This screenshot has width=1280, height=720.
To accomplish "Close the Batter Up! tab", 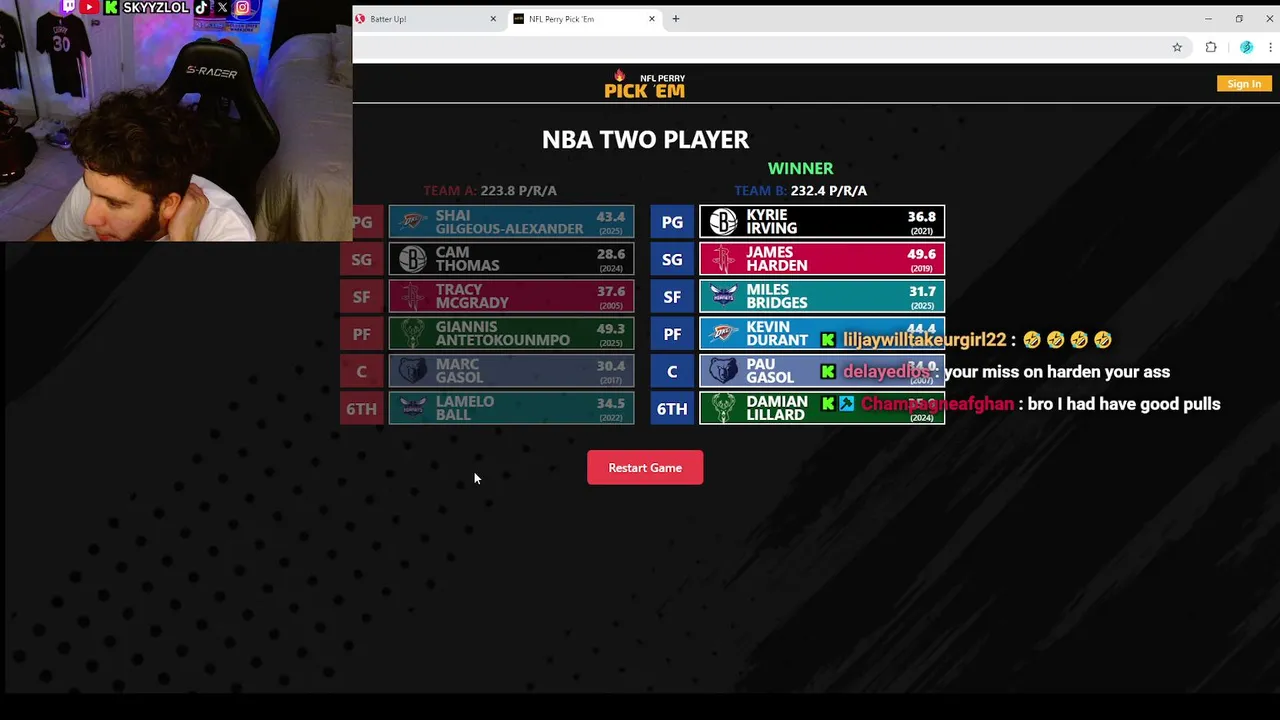I will point(493,19).
